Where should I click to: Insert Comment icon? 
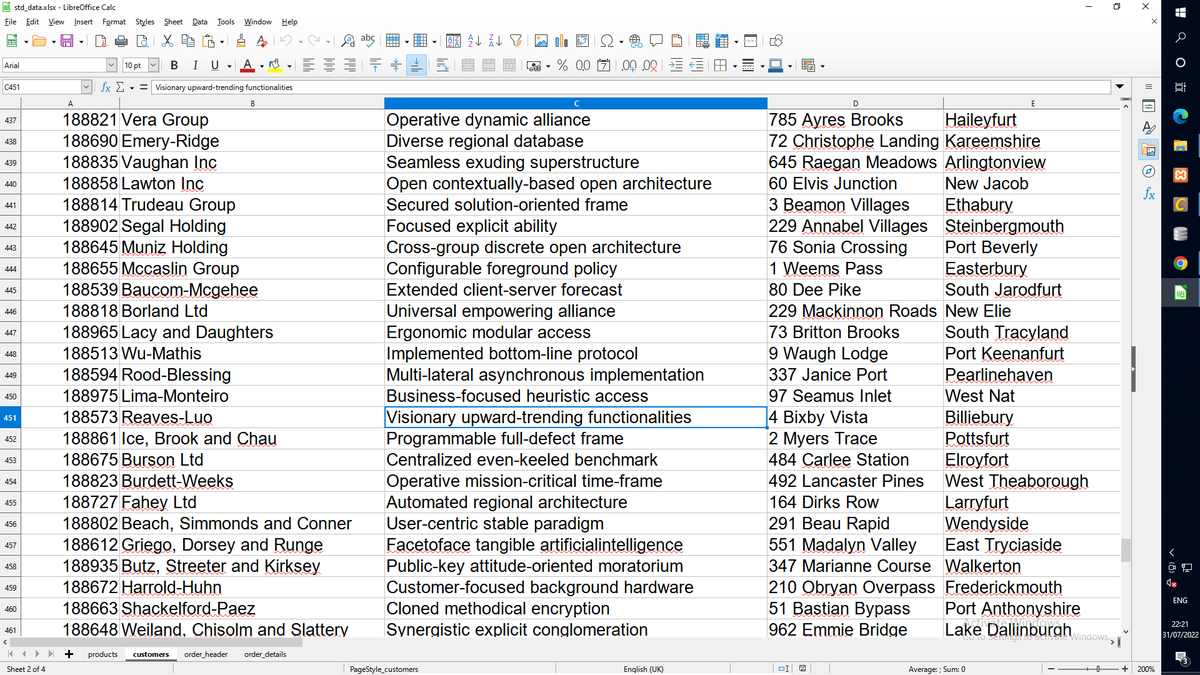657,41
